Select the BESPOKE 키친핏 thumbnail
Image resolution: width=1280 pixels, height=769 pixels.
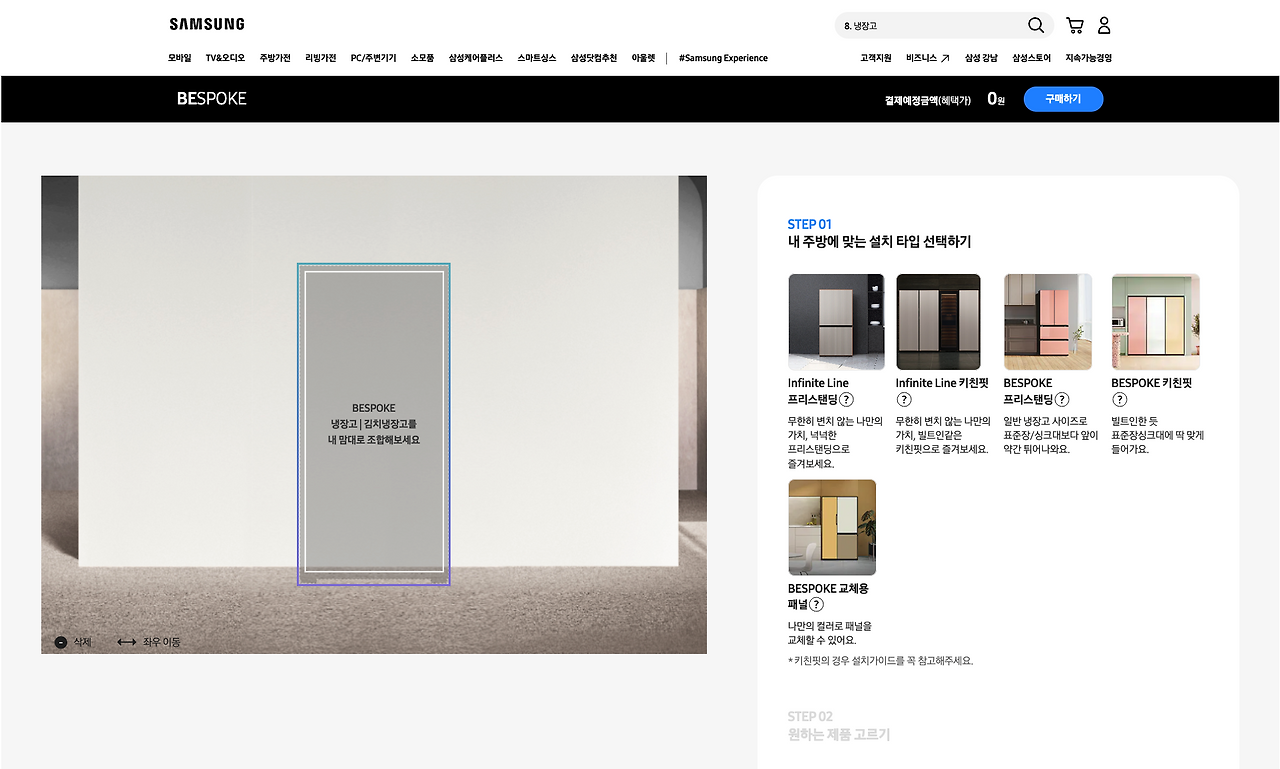pos(1156,322)
